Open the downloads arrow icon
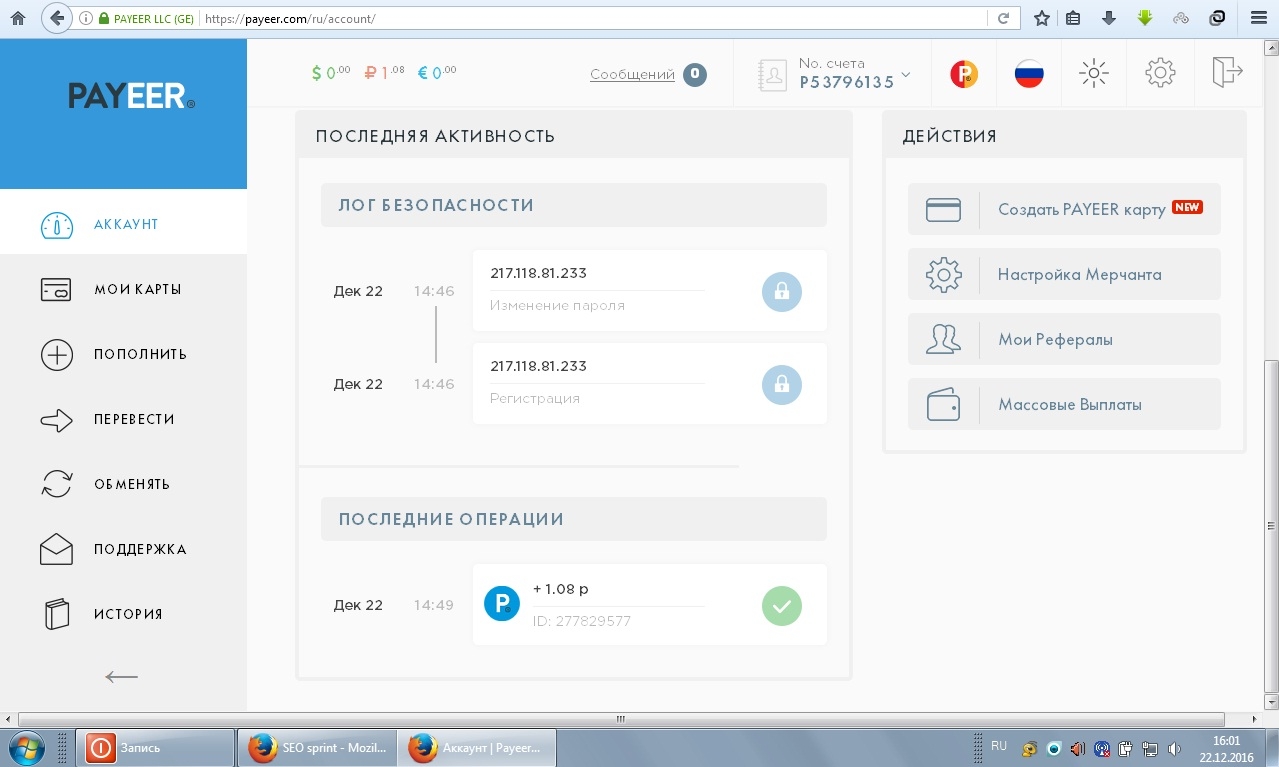1279x767 pixels. pyautogui.click(x=1108, y=18)
